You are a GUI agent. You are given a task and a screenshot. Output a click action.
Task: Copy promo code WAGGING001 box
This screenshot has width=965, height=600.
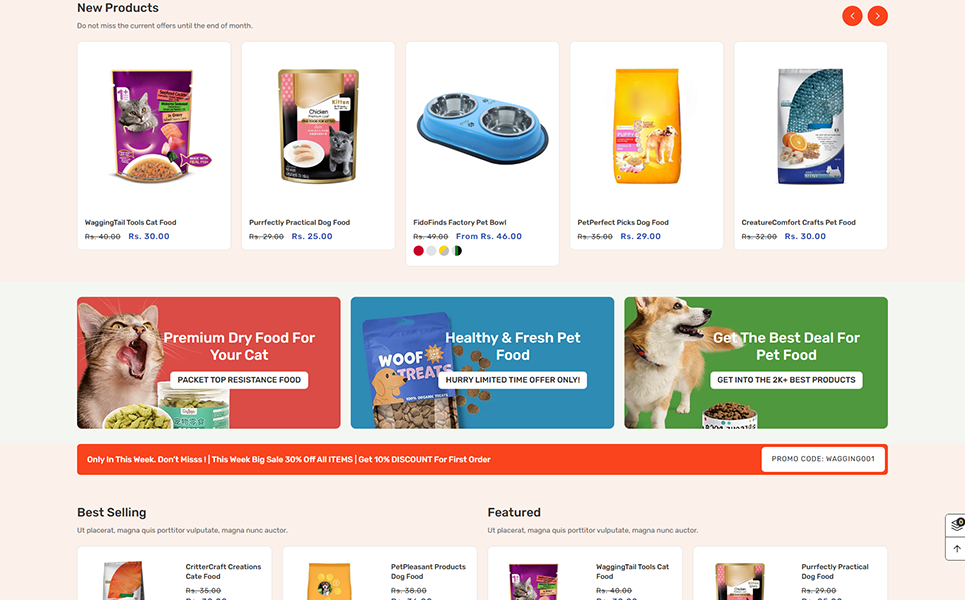pyautogui.click(x=823, y=459)
